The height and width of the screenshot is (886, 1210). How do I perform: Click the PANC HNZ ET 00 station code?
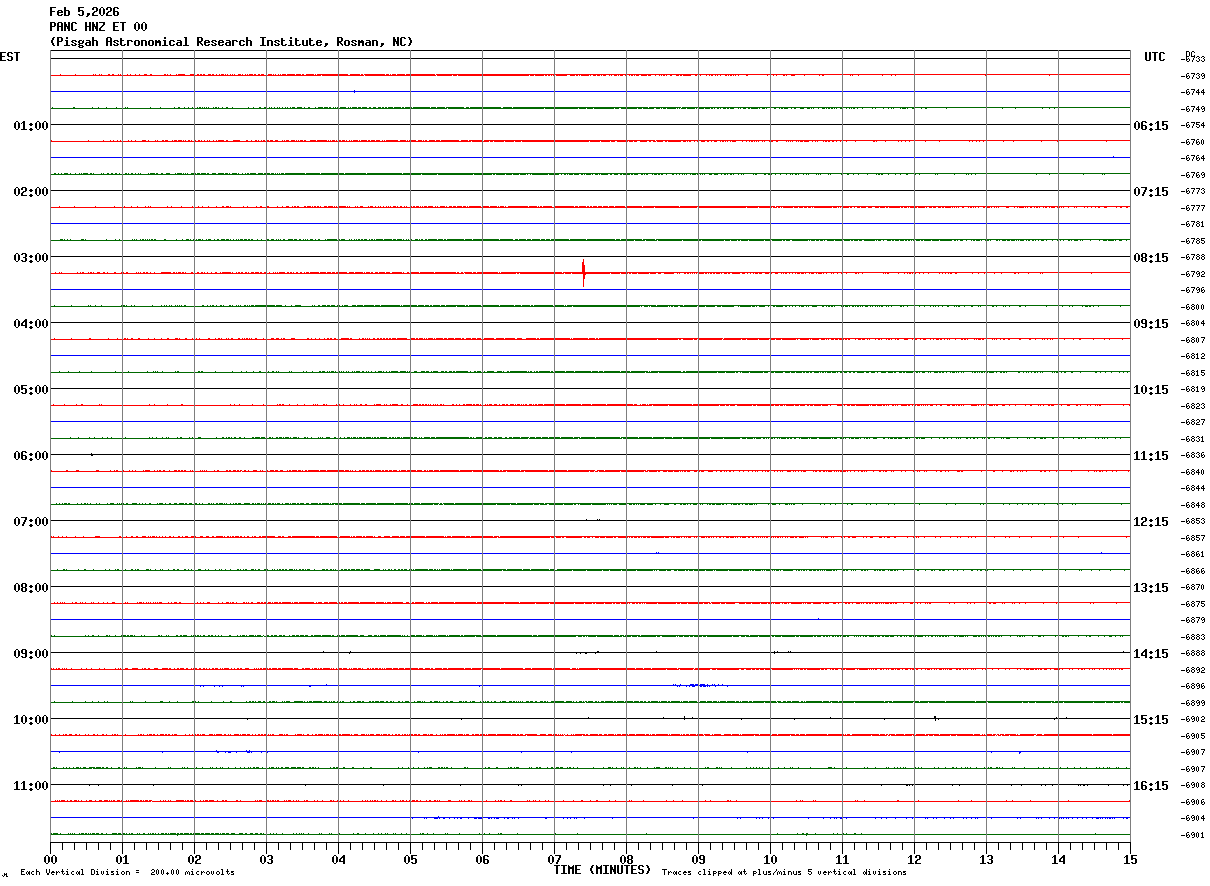point(98,27)
